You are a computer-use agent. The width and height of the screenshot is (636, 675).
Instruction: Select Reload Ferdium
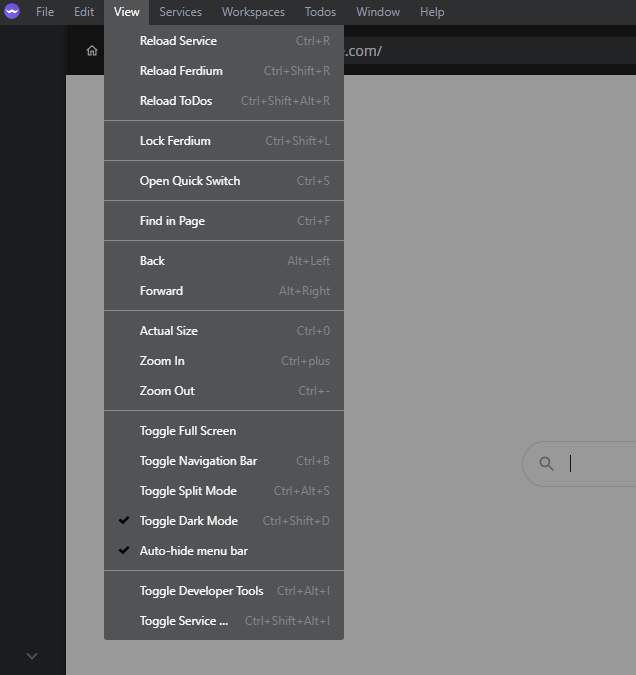(224, 71)
